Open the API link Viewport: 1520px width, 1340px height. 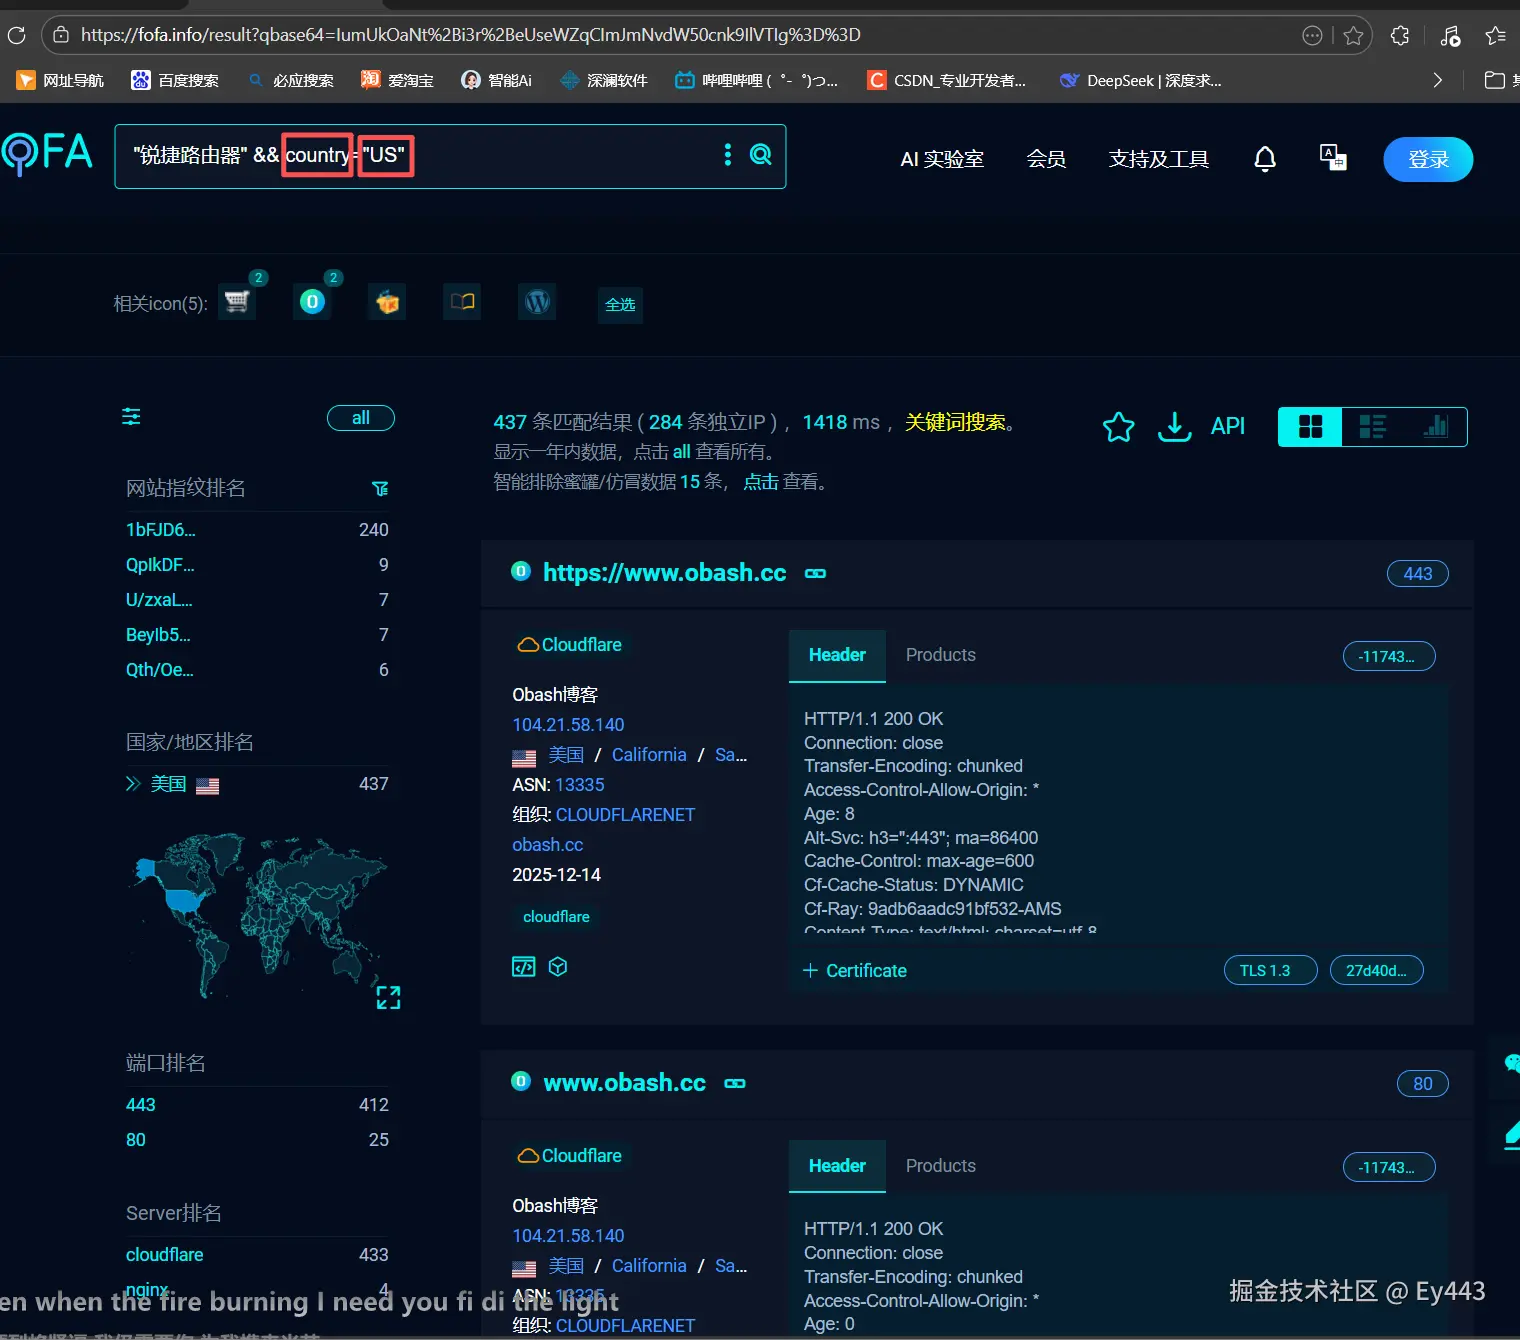pyautogui.click(x=1228, y=426)
